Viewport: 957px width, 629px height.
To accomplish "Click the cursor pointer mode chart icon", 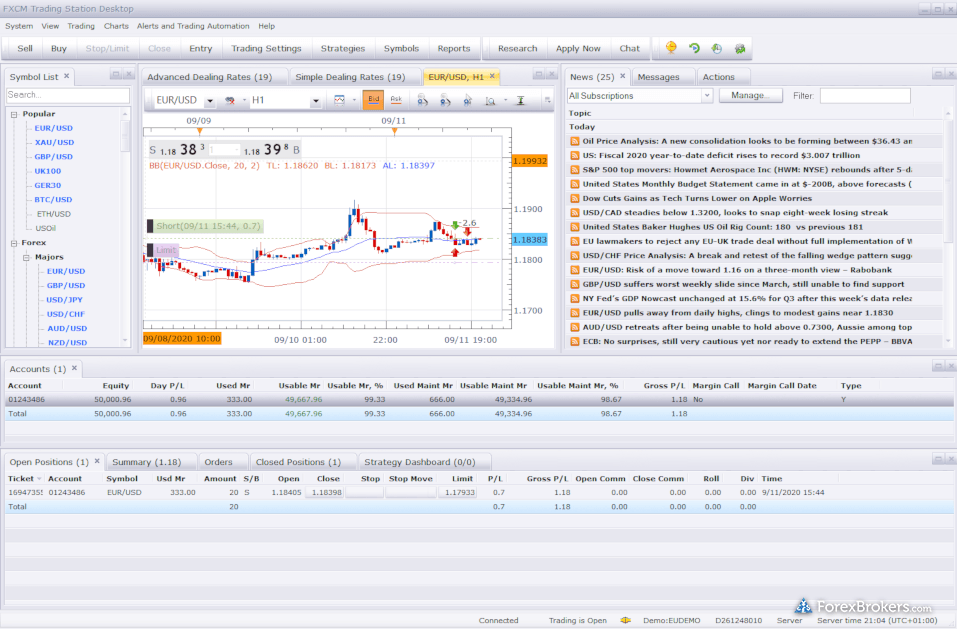I will tap(468, 100).
